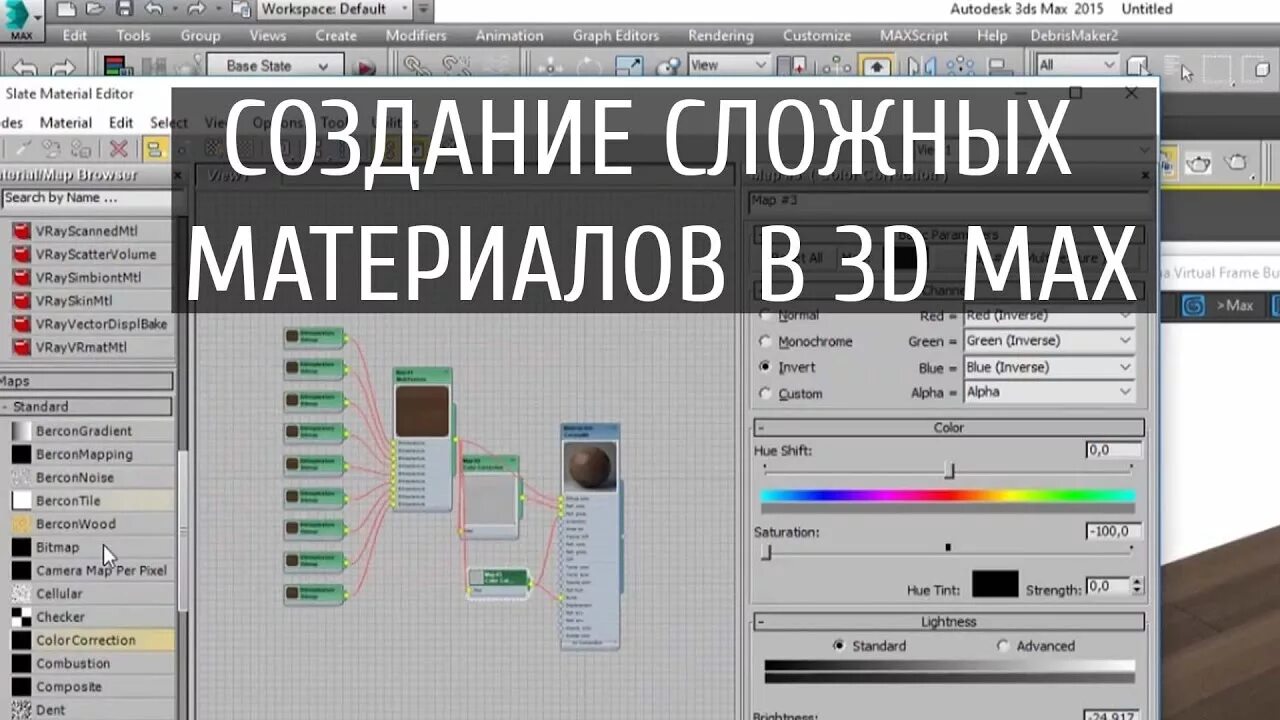Select ColorCorrection in the map list
Viewport: 1280px width, 720px height.
pyautogui.click(x=86, y=640)
